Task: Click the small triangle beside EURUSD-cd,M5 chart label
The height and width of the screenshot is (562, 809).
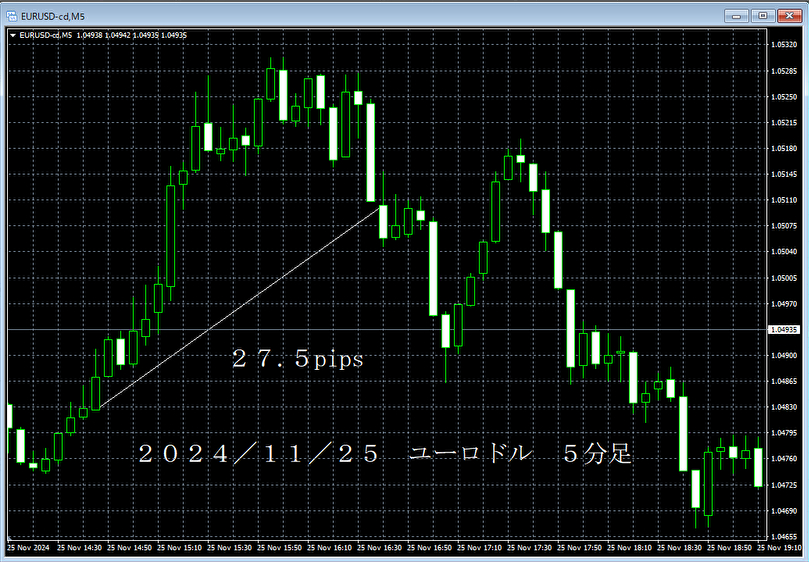Action: click(12, 36)
